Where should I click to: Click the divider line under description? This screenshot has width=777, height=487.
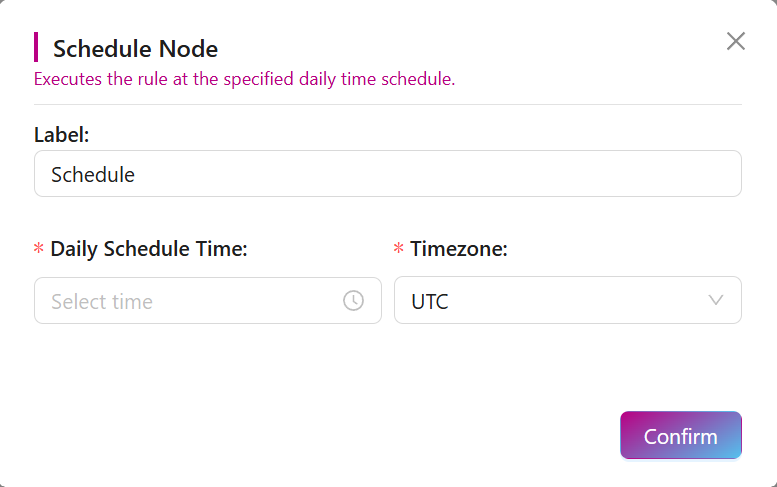(x=387, y=104)
